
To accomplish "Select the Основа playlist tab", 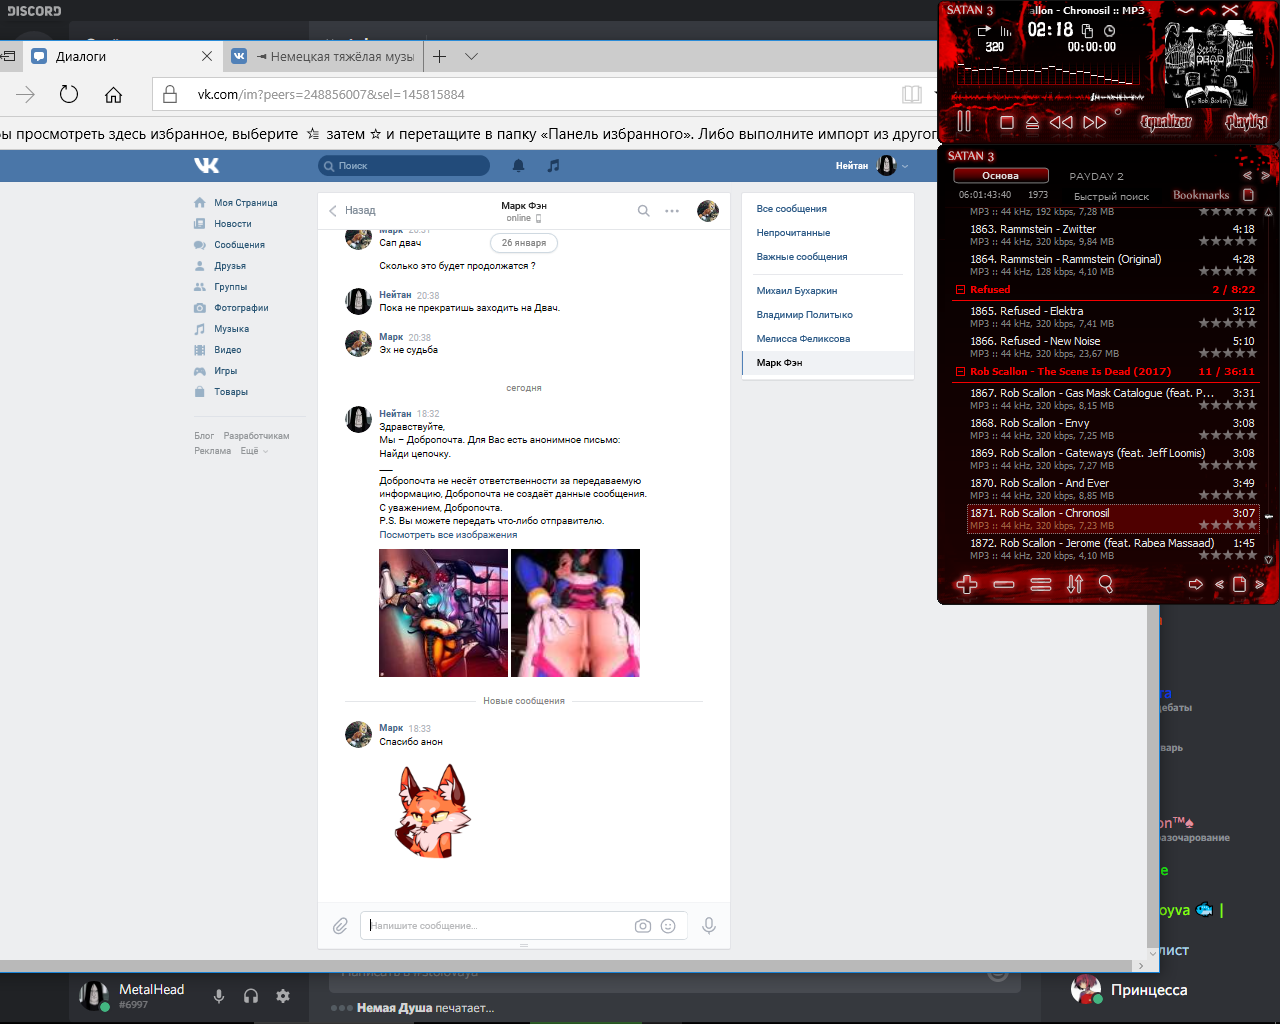I will [1000, 175].
